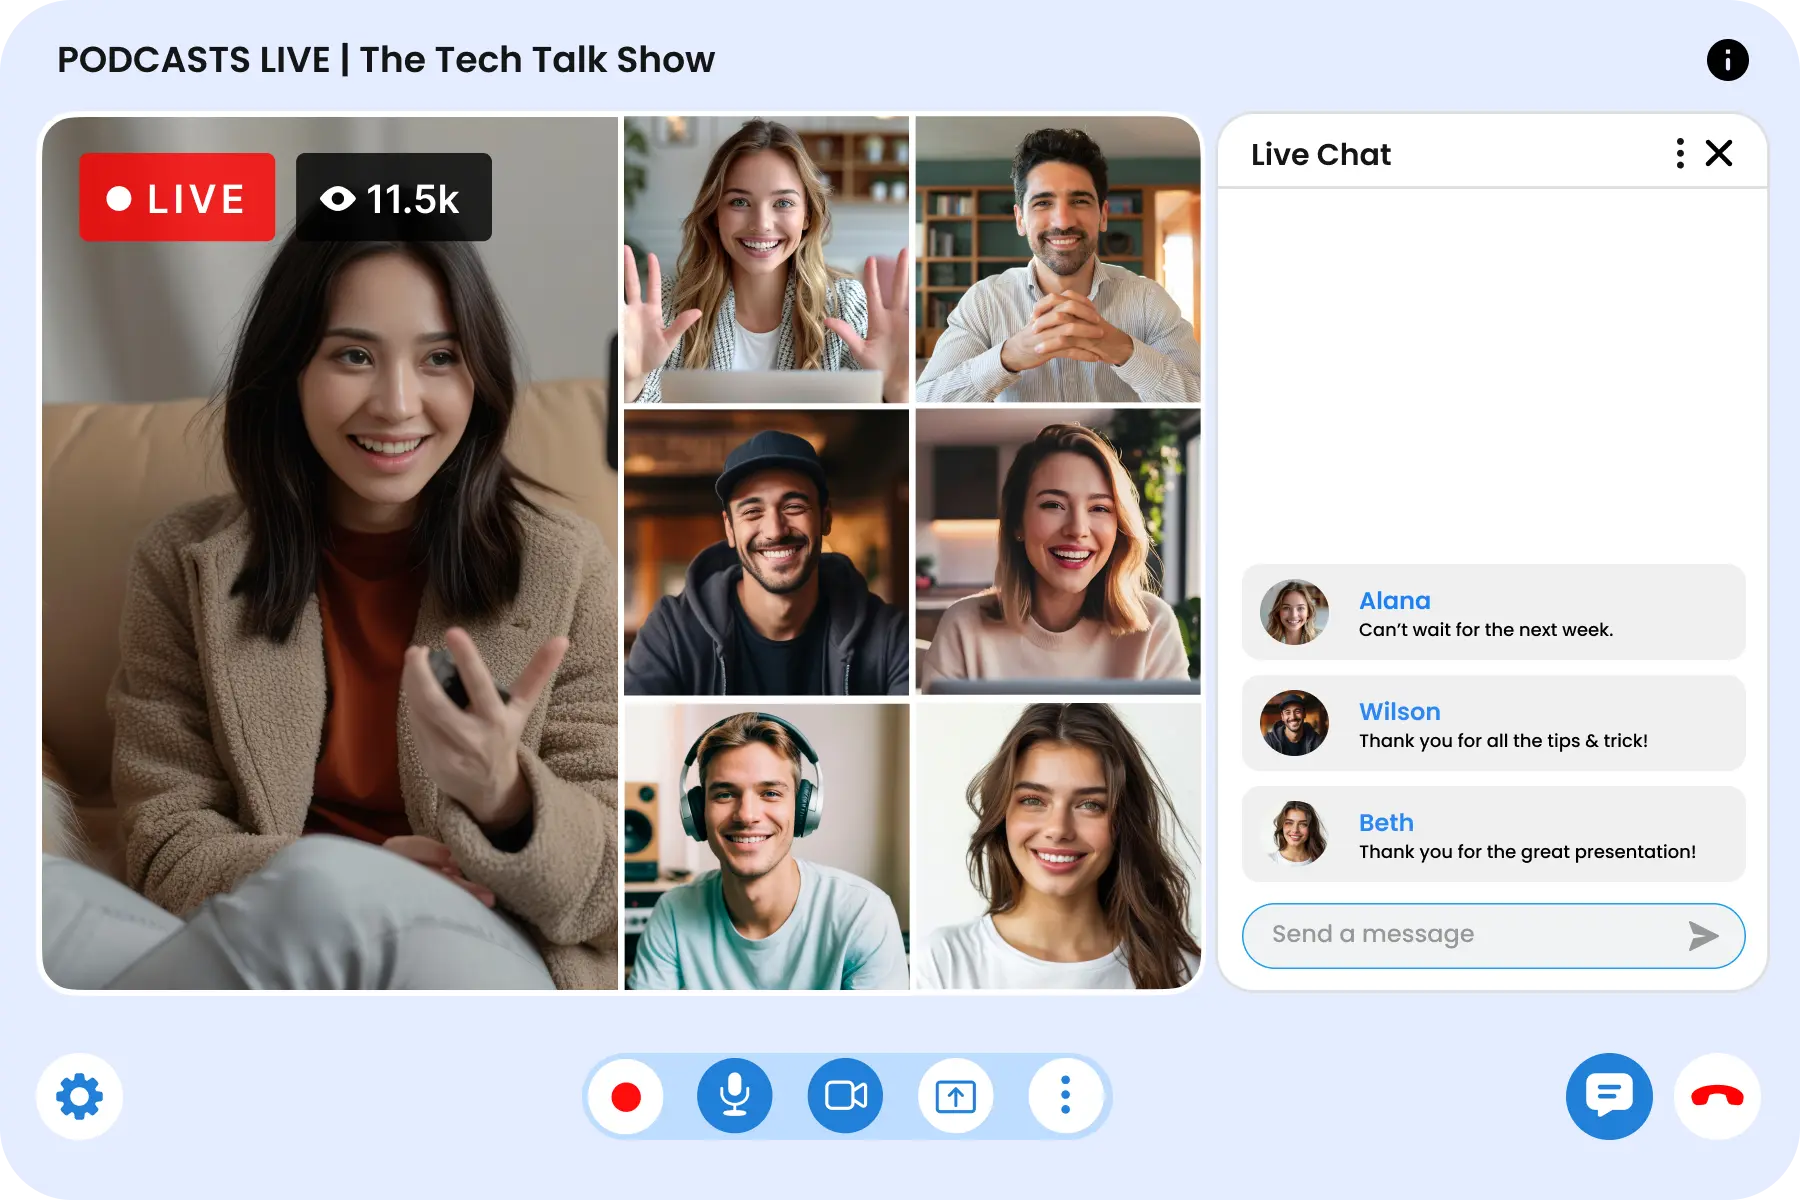This screenshot has width=1800, height=1200.
Task: Start recording with the red dot button
Action: tap(626, 1096)
